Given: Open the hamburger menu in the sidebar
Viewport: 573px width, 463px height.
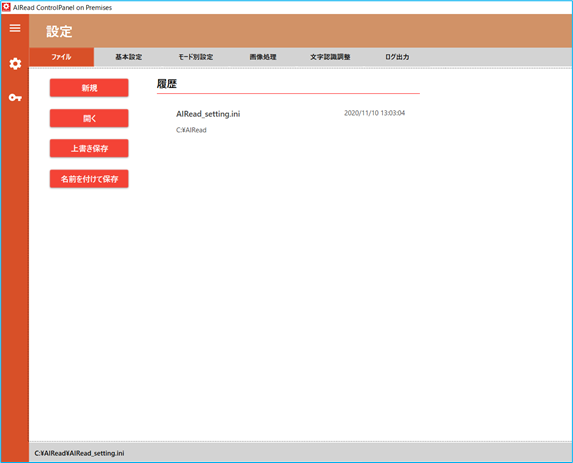Looking at the screenshot, I should tap(15, 28).
